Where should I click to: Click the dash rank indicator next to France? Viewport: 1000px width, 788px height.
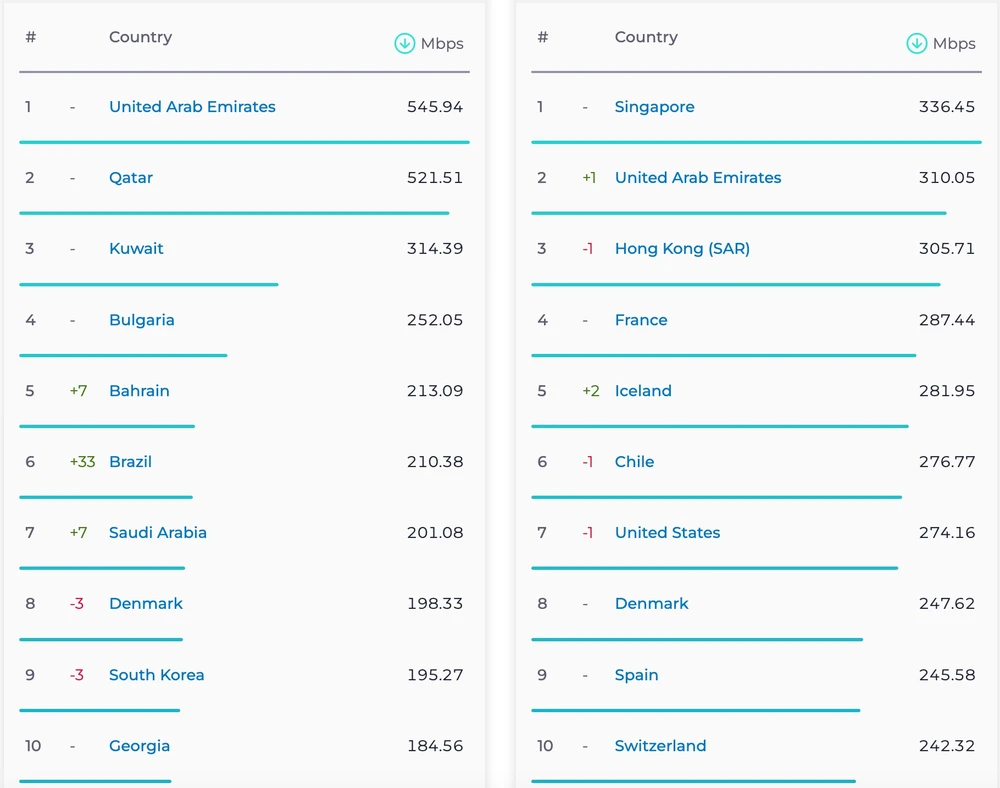[584, 320]
